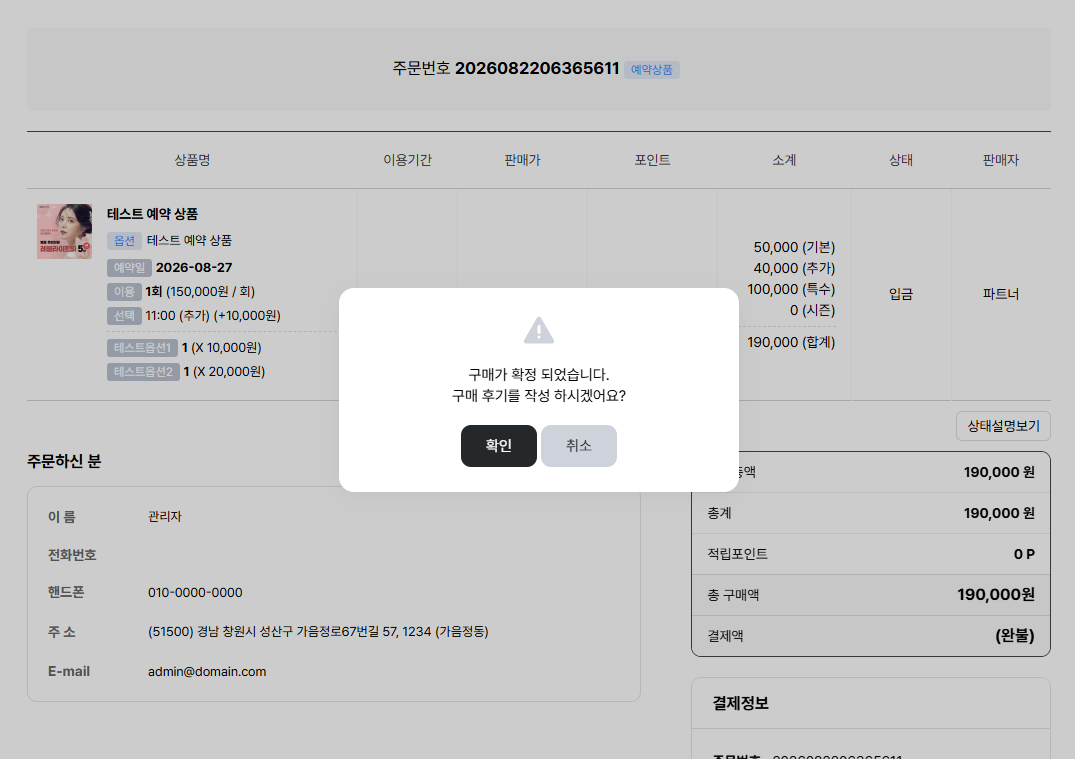
Task: Click the 결제액 value (완불)
Action: tap(1015, 636)
